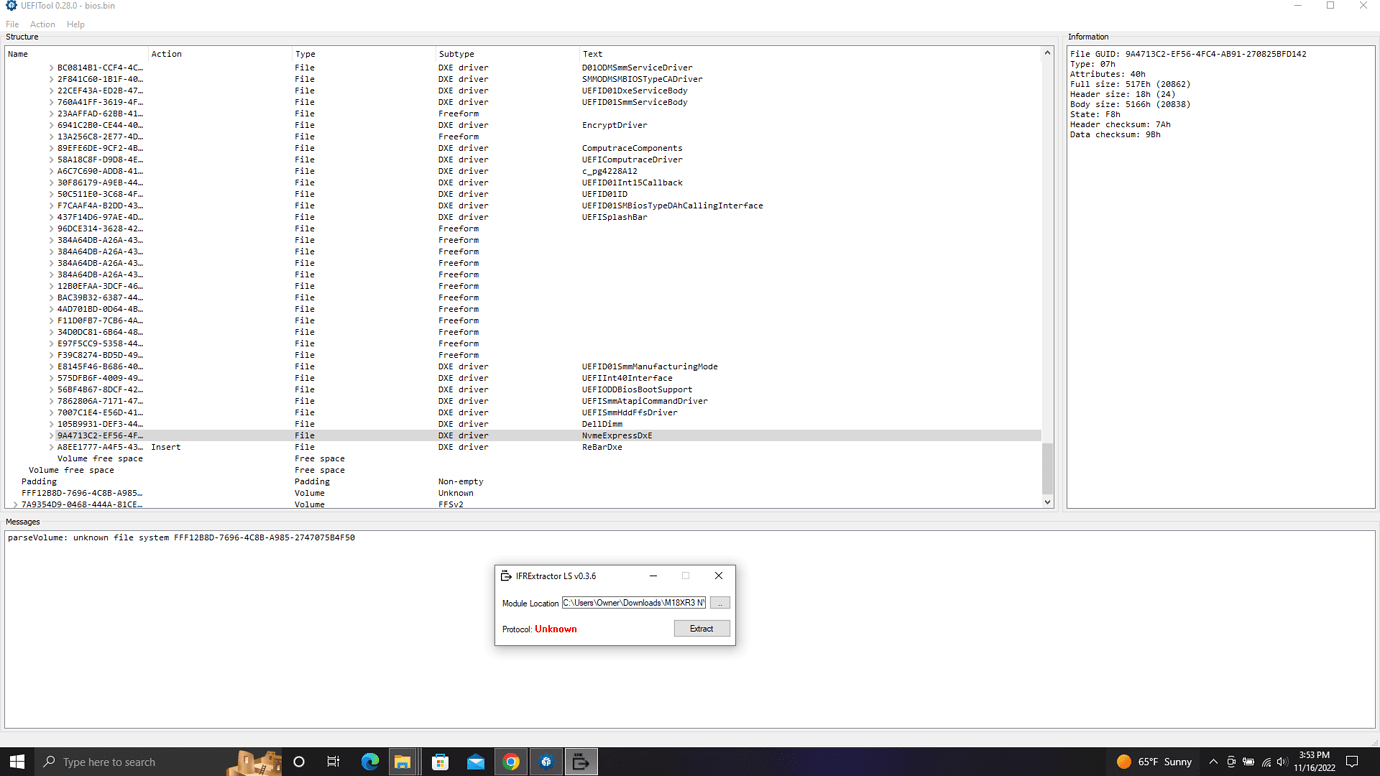Open the File menu in UEFITool

[12, 24]
